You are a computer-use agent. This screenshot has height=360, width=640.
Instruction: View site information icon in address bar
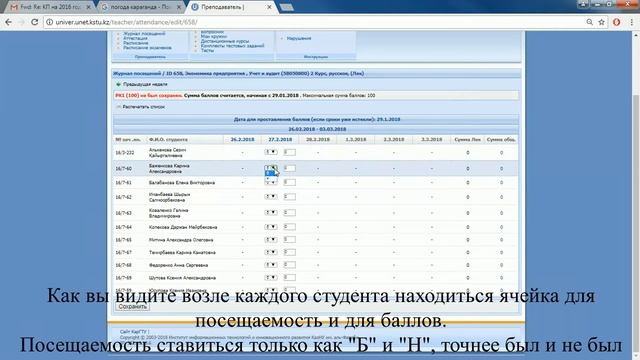point(49,22)
